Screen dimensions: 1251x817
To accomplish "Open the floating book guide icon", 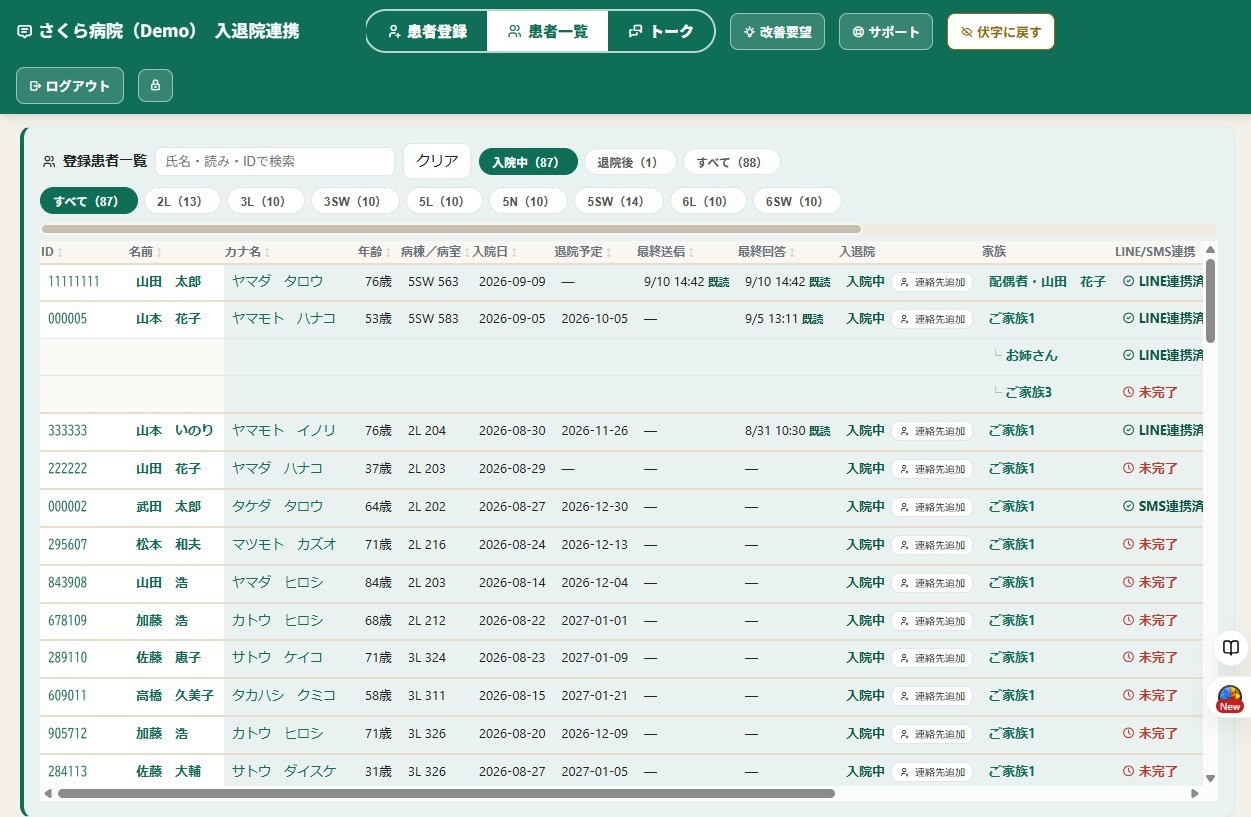I will click(1231, 646).
